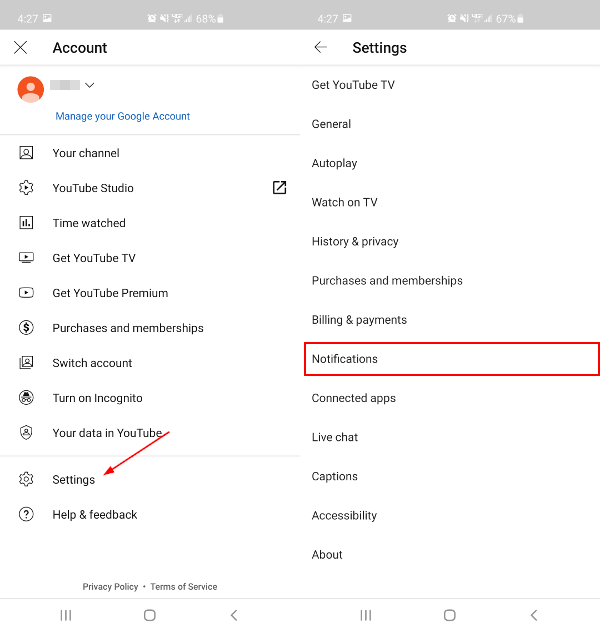Tap home button on left phone

150,615
